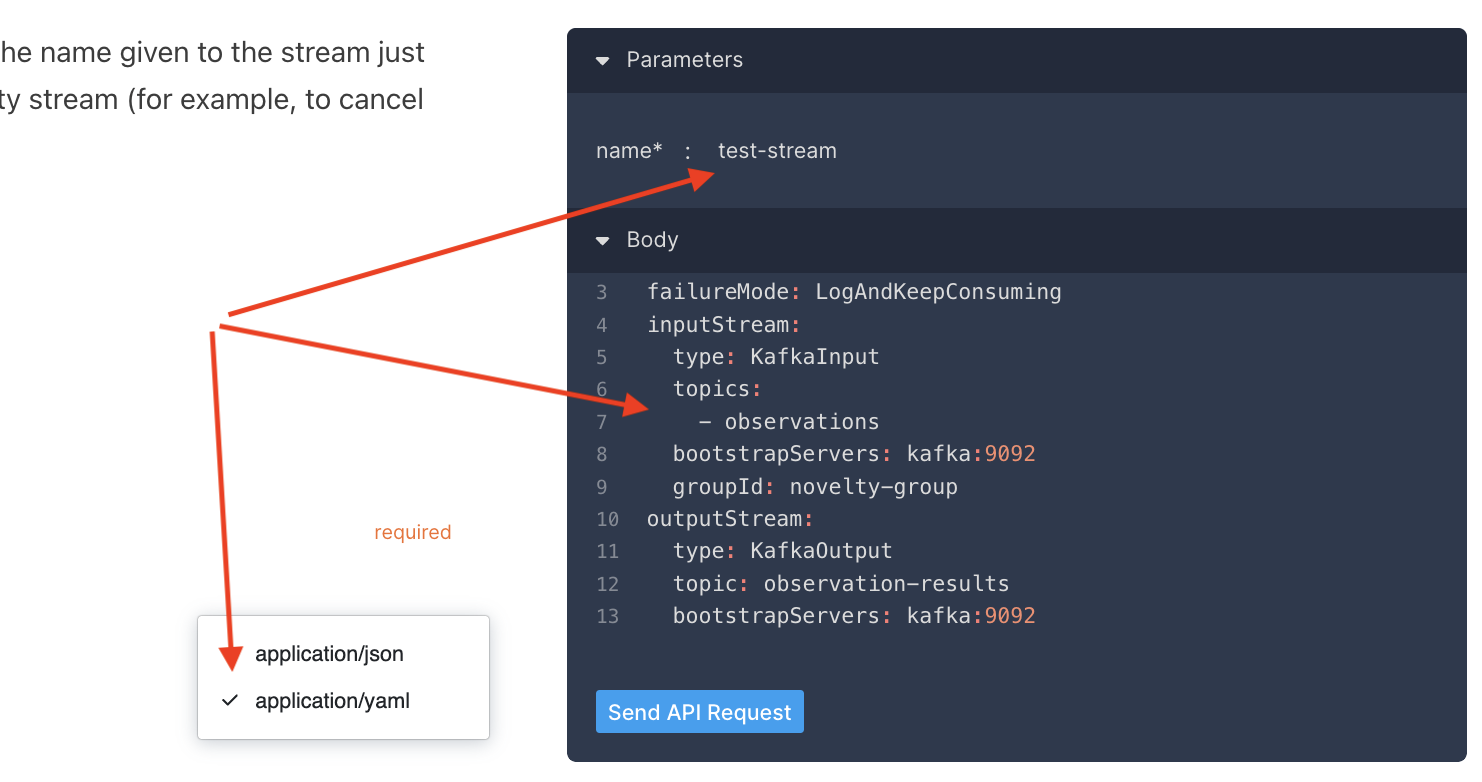Image resolution: width=1482 pixels, height=782 pixels.
Task: Click line number 3 in editor gutter
Action: click(602, 293)
